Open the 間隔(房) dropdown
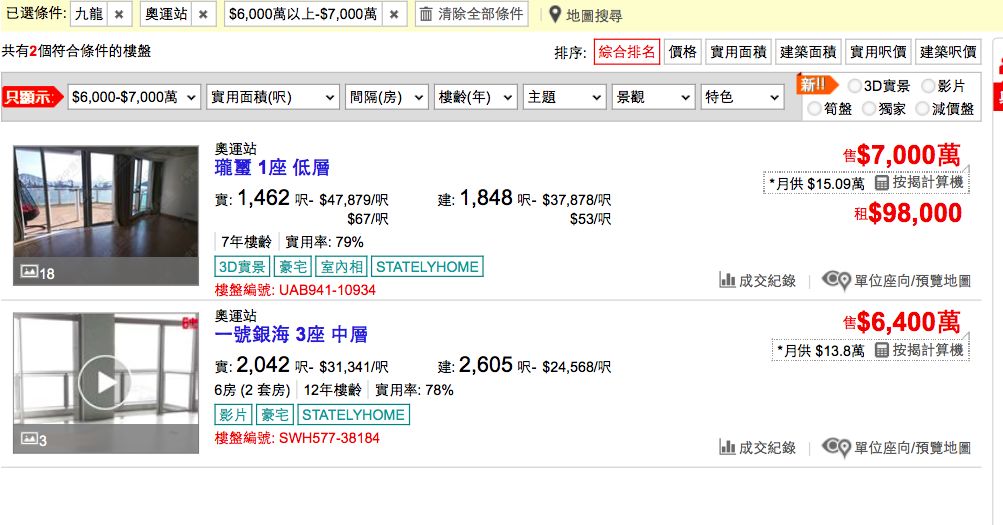1003x525 pixels. click(x=386, y=97)
